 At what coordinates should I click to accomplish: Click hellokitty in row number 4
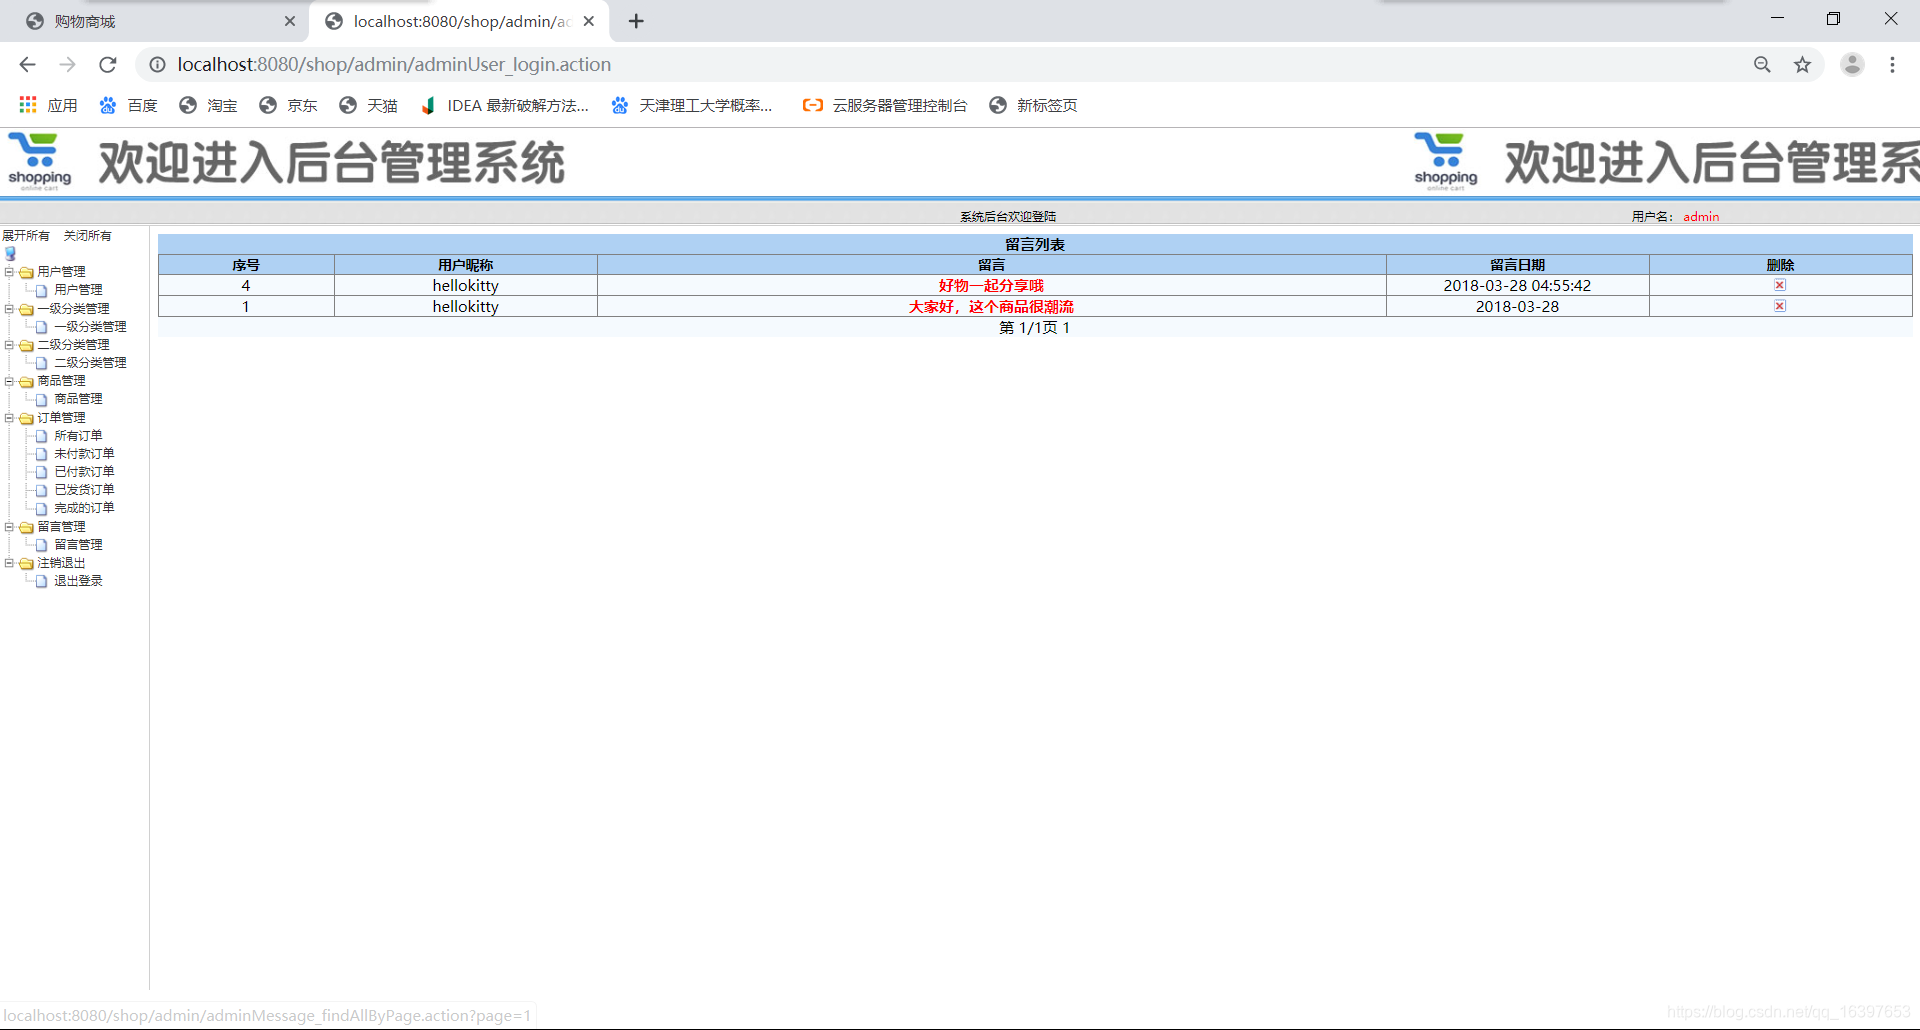[x=465, y=286]
